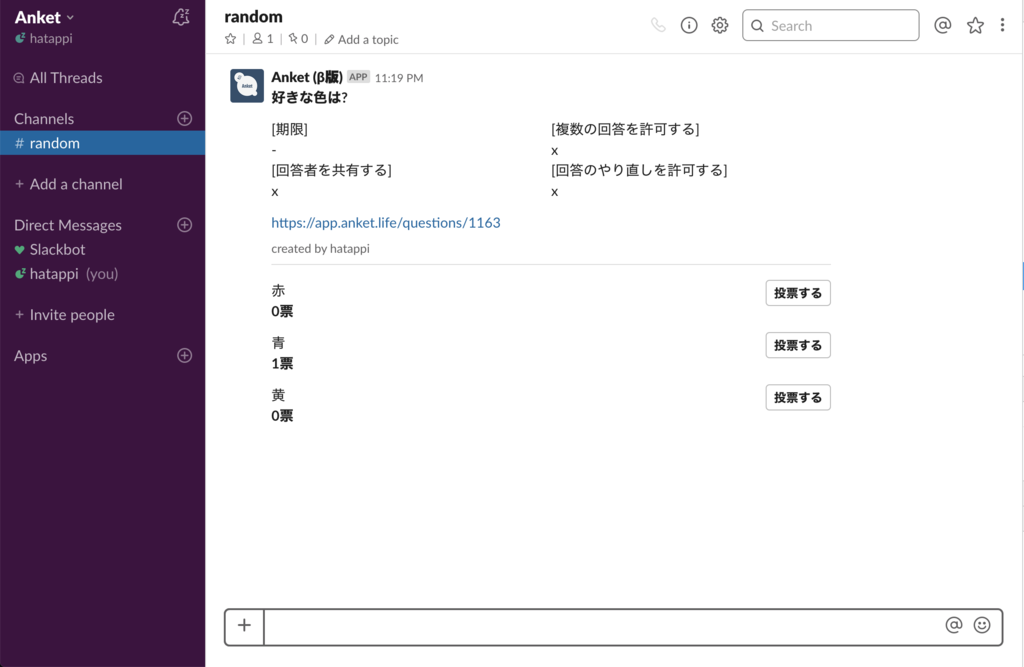Viewport: 1024px width, 667px height.
Task: Open channel details with the info icon
Action: click(688, 25)
